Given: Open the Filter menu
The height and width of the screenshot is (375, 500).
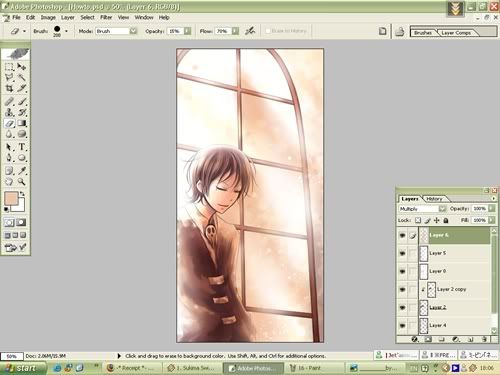Looking at the screenshot, I should pyautogui.click(x=106, y=17).
